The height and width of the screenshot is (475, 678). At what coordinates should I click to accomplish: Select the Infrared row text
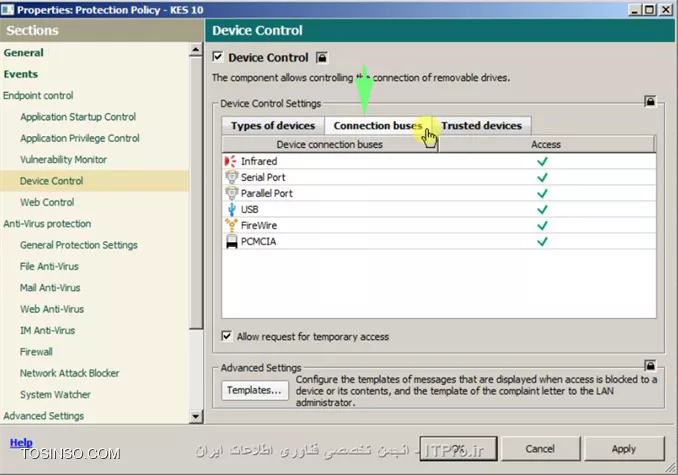(259, 161)
